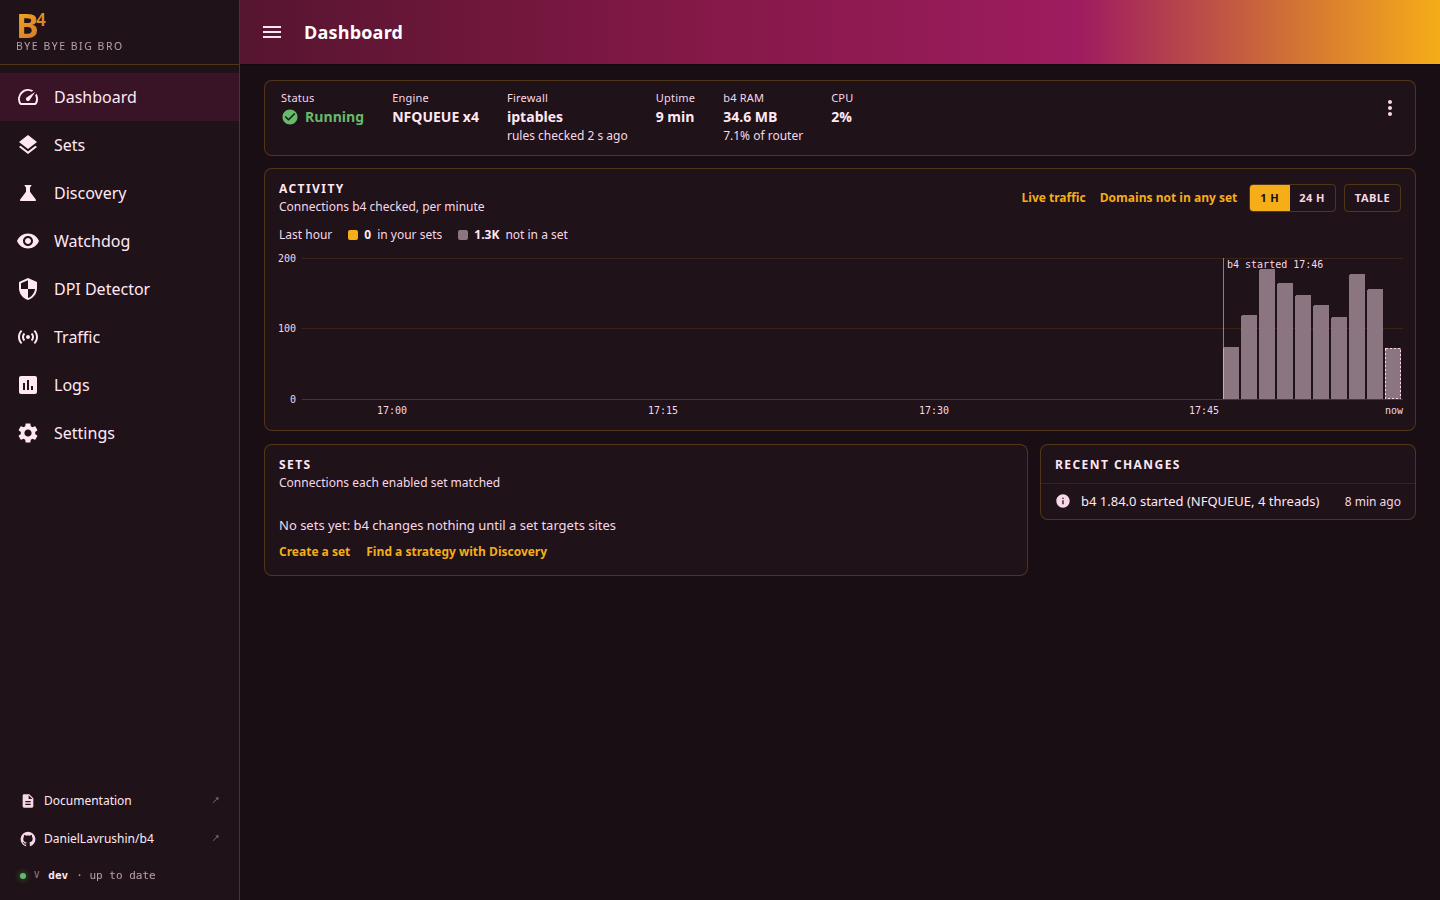Click the '34.6 MB' RAM value

click(750, 117)
